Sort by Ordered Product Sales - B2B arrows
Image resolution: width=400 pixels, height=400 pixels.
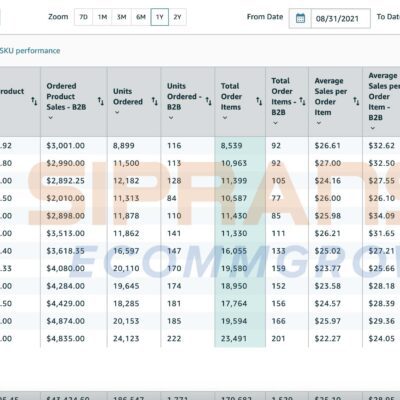tap(101, 101)
